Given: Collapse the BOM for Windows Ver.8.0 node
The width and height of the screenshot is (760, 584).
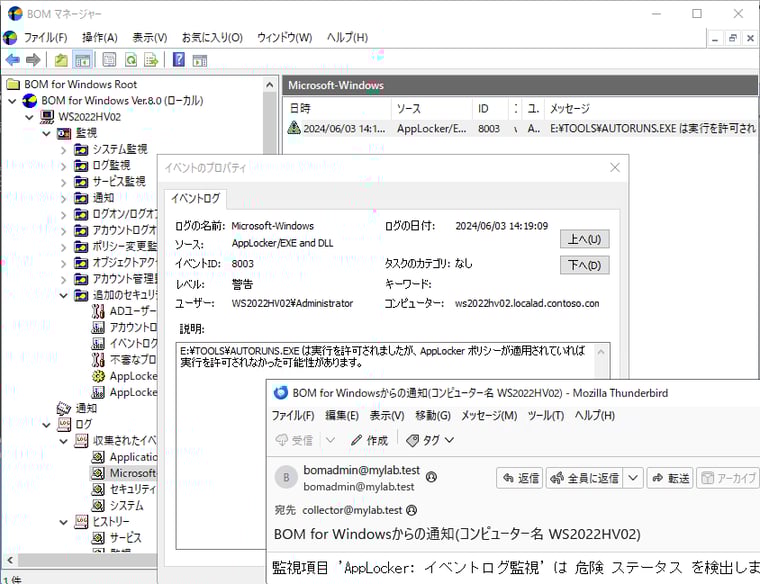Looking at the screenshot, I should 13,101.
